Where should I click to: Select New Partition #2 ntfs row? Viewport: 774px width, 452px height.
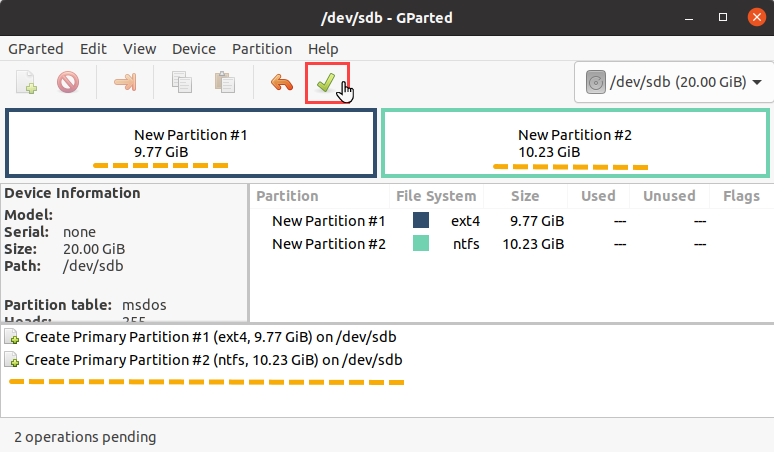[511, 244]
